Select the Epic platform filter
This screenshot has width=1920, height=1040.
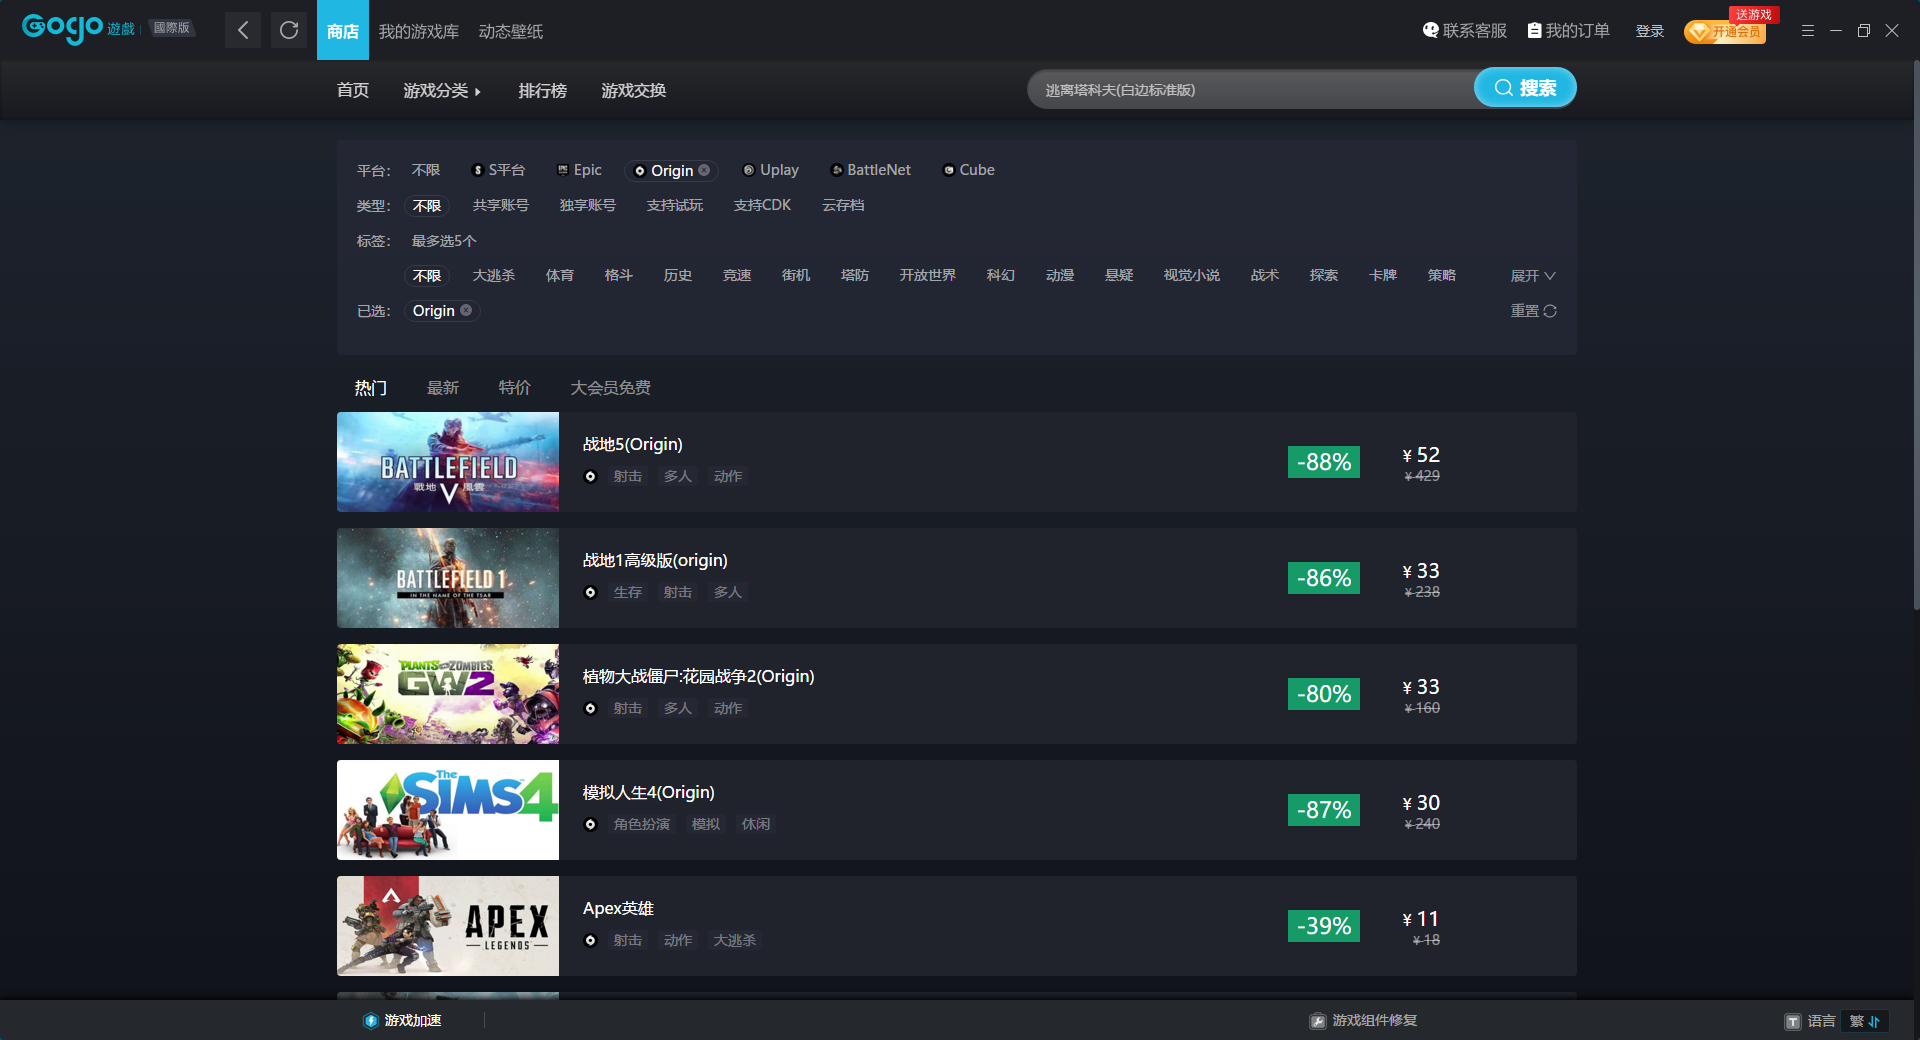[579, 170]
